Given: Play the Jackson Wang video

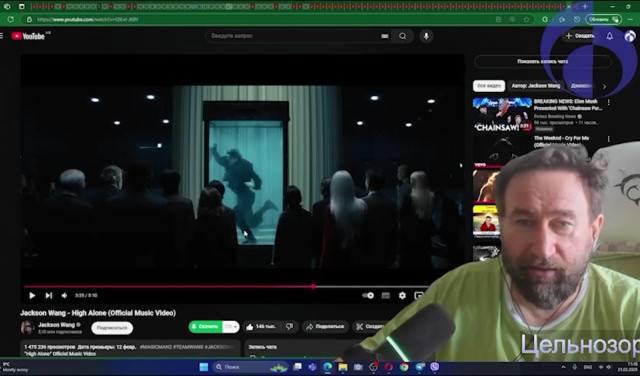Looking at the screenshot, I should pyautogui.click(x=32, y=296).
